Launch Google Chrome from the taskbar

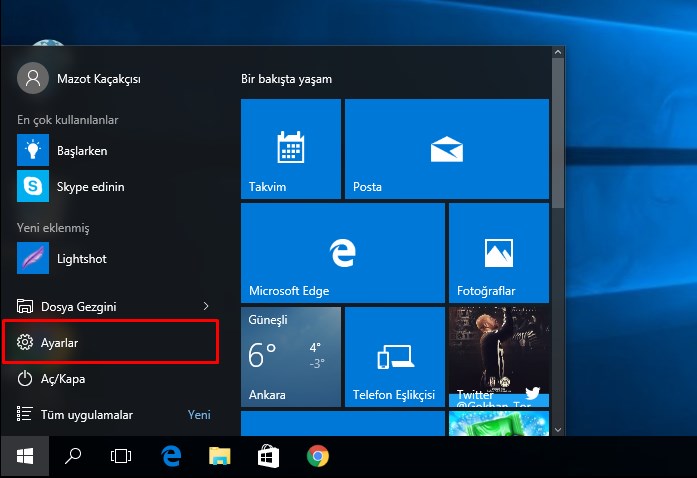click(318, 457)
